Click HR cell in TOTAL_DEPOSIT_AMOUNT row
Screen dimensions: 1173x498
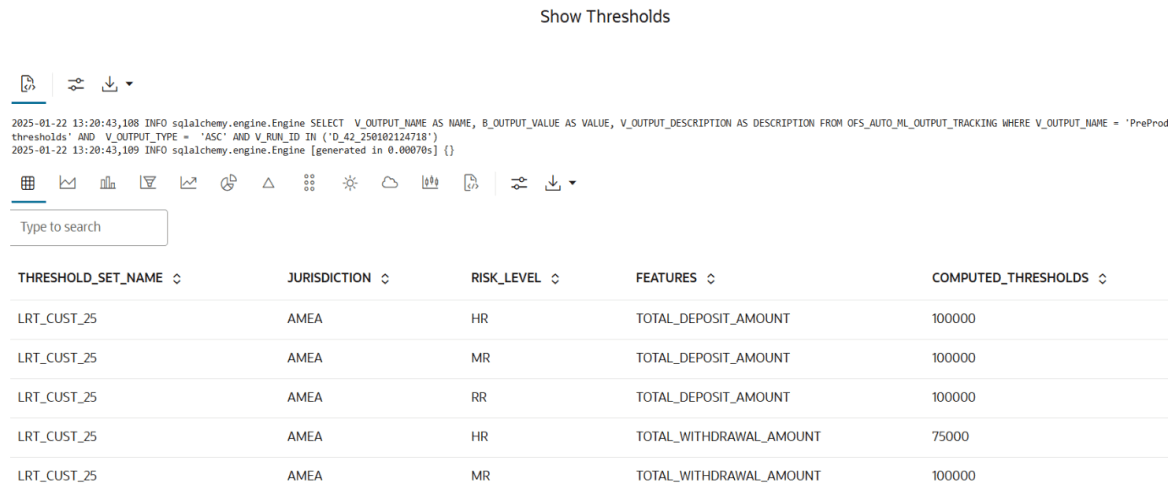pyautogui.click(x=480, y=319)
